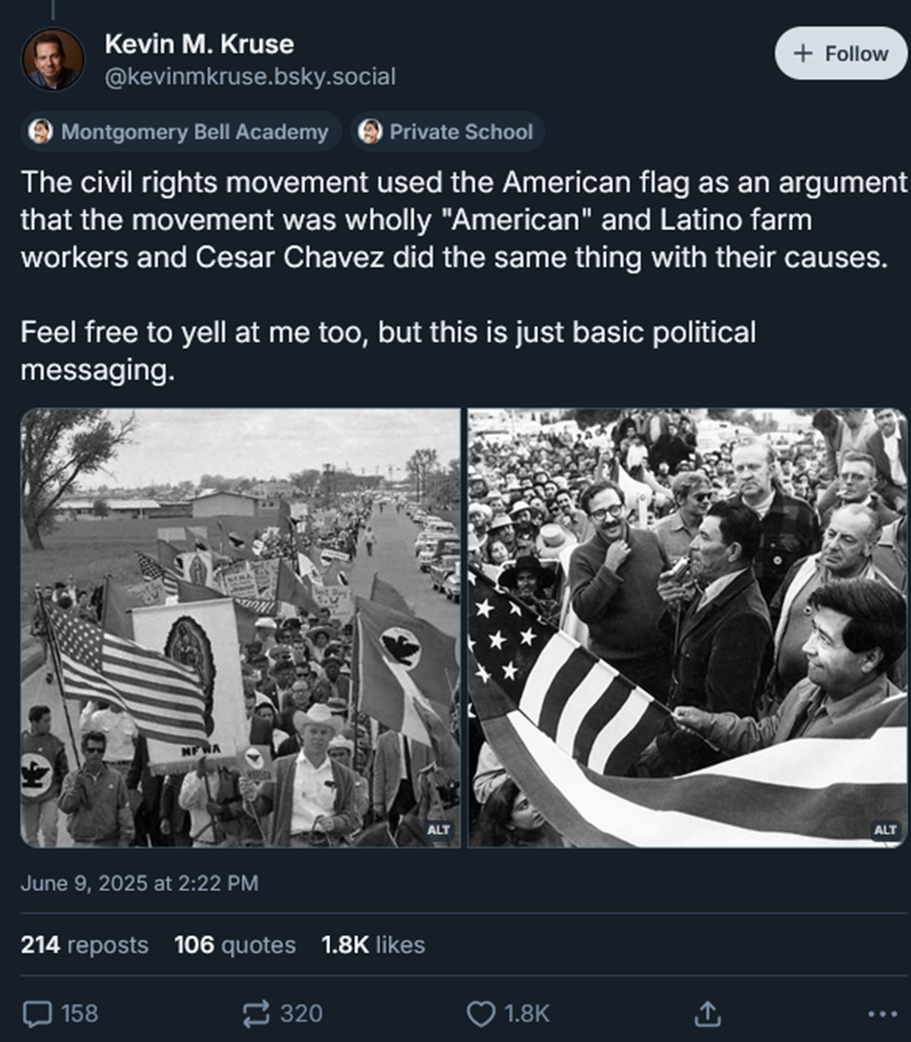This screenshot has width=911, height=1042.
Task: Show ALT text on the flag photo
Action: [886, 829]
